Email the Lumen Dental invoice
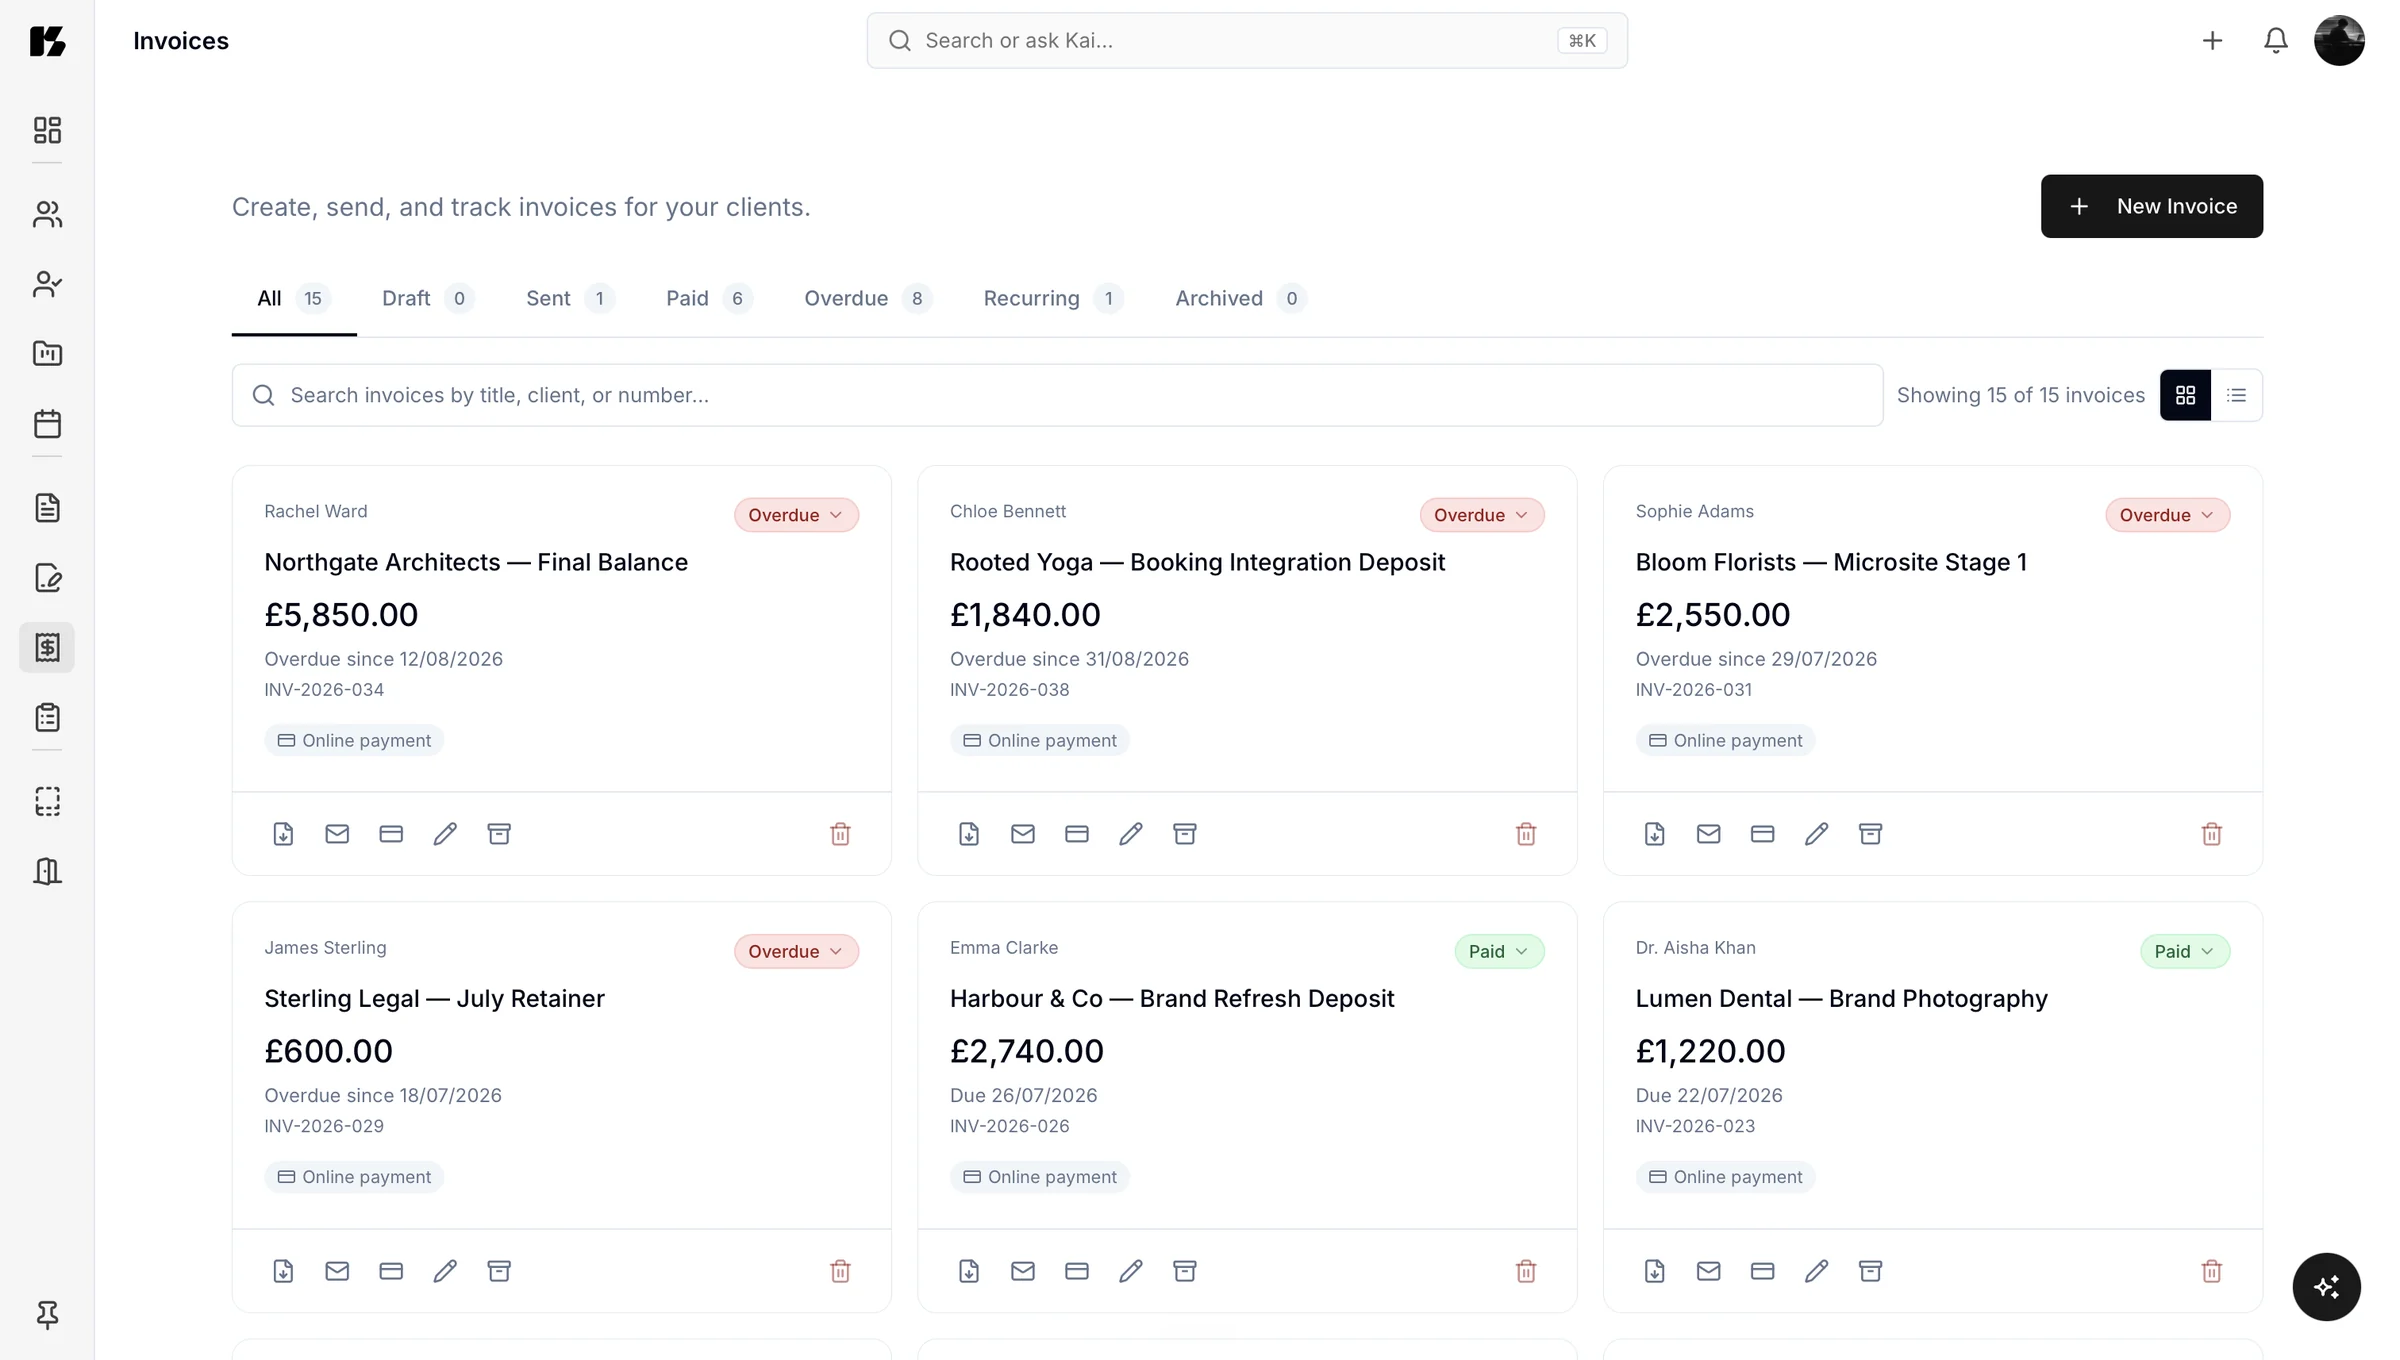 (x=1709, y=1271)
